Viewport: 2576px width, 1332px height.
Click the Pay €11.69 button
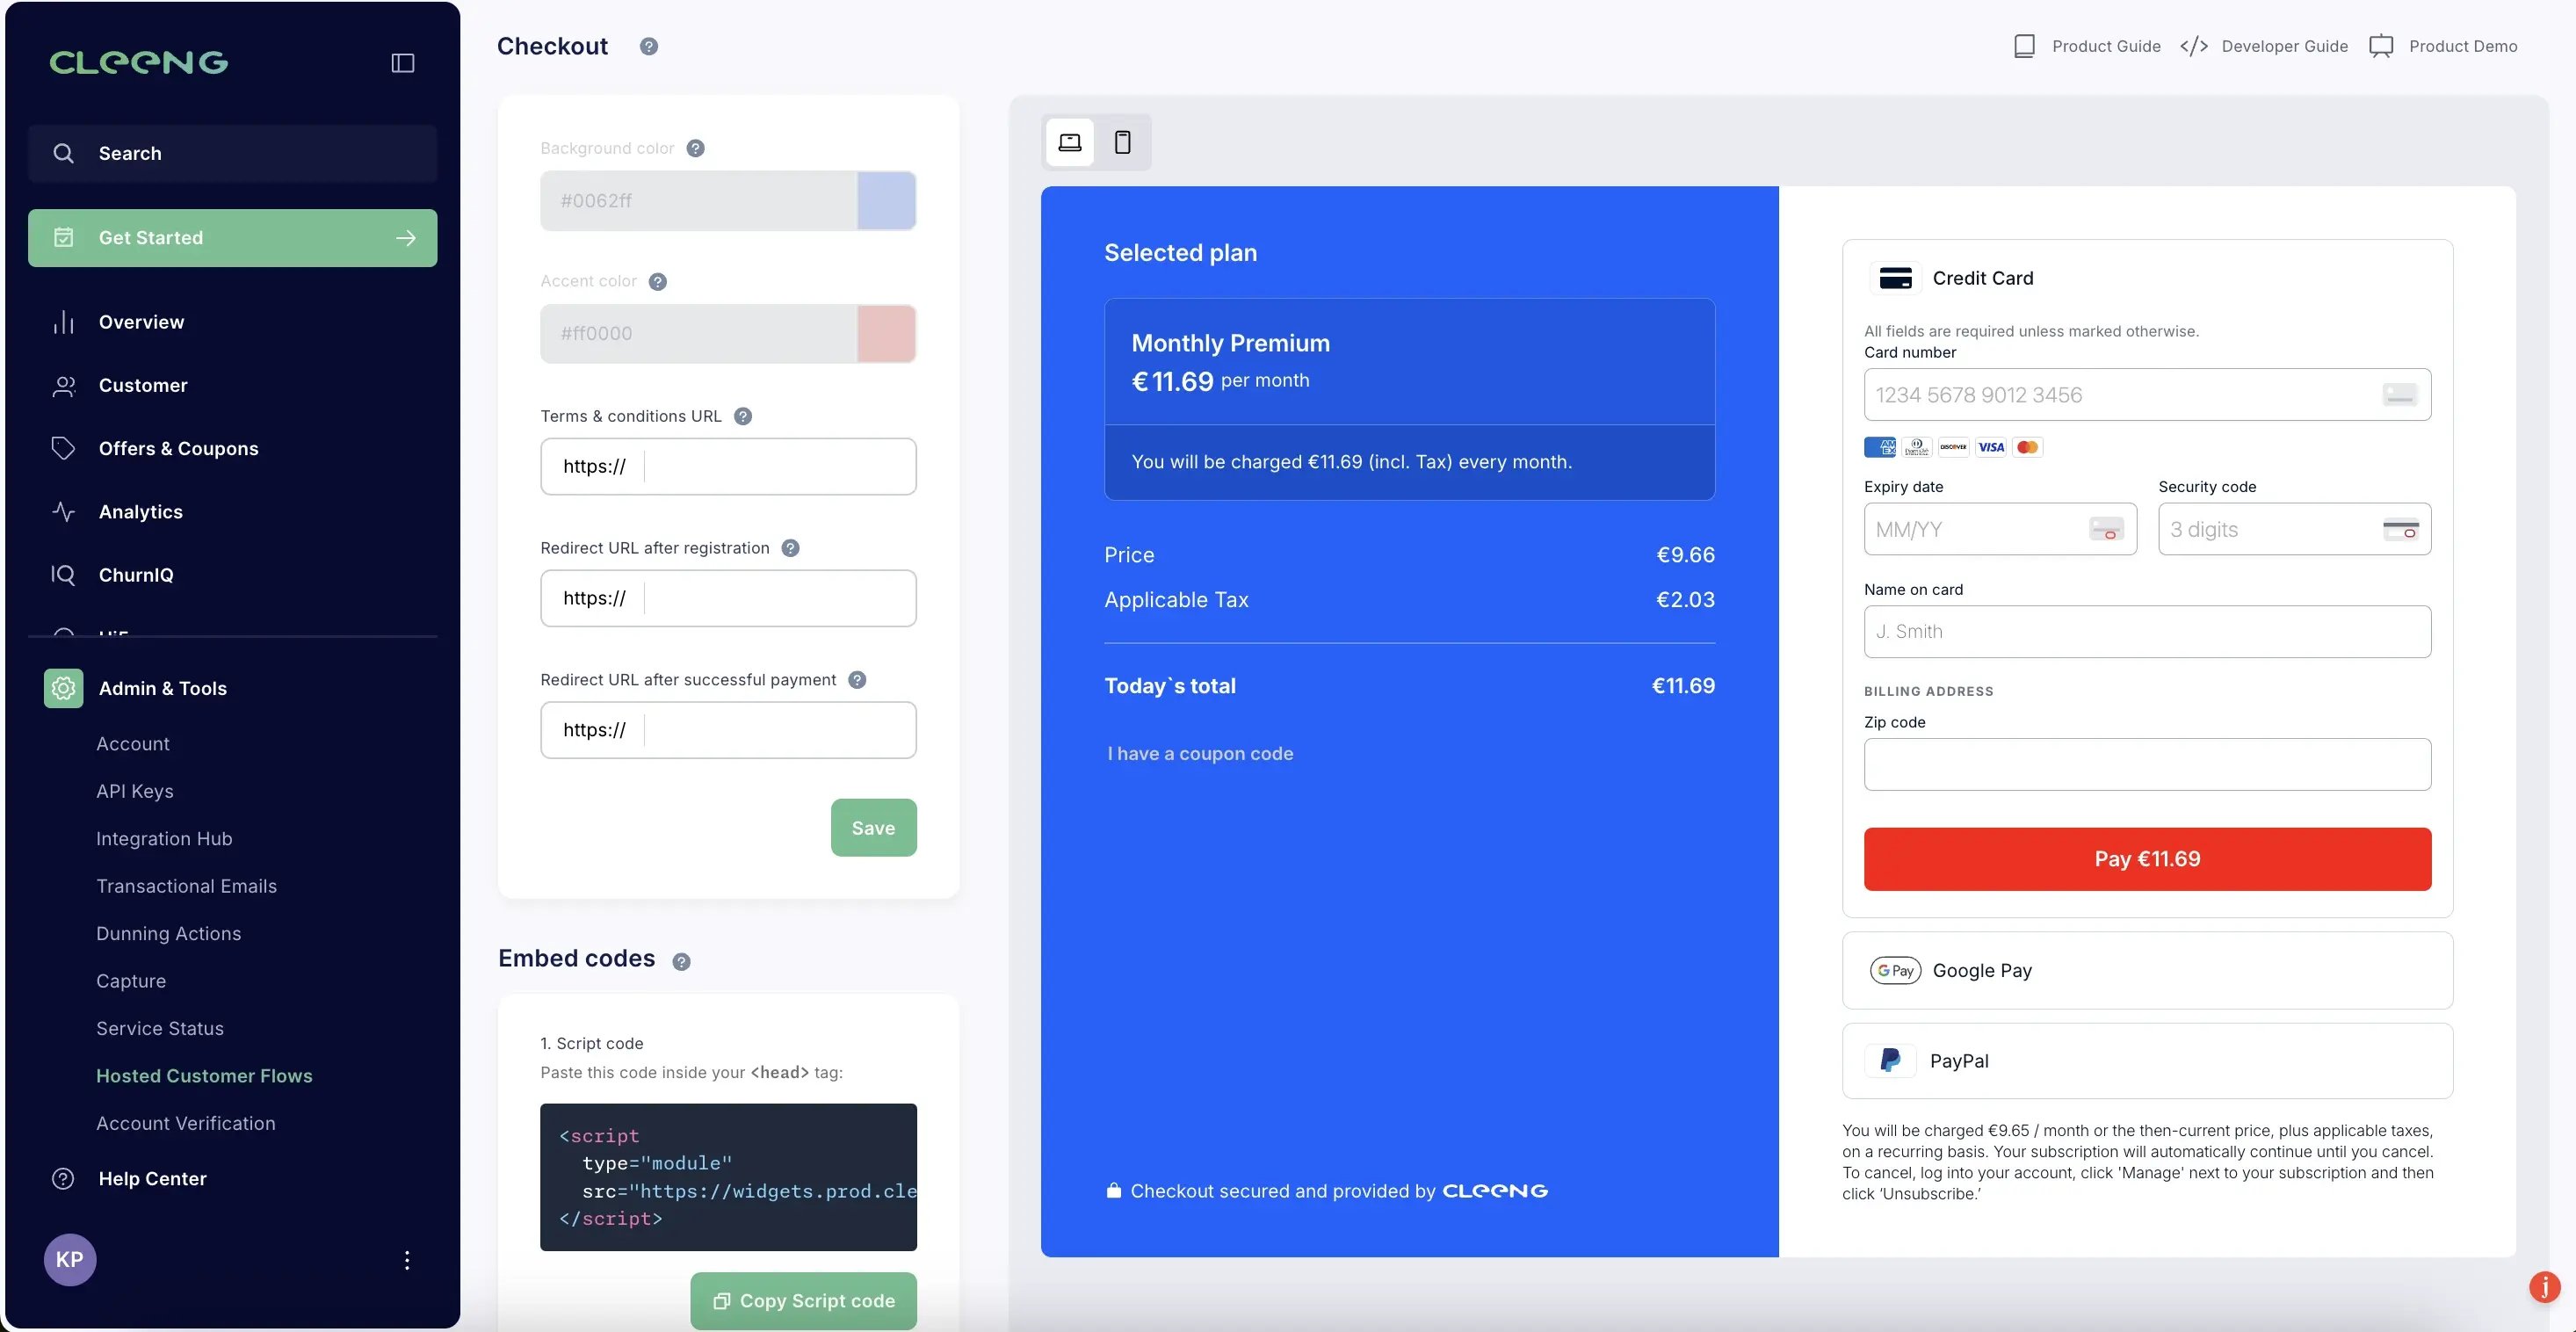point(2148,859)
